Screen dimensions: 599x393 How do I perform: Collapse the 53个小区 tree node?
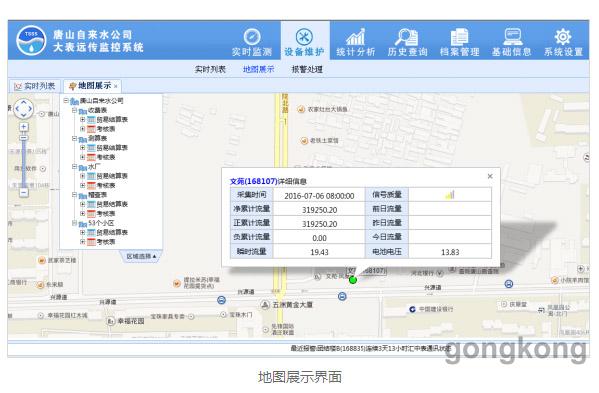coord(75,223)
